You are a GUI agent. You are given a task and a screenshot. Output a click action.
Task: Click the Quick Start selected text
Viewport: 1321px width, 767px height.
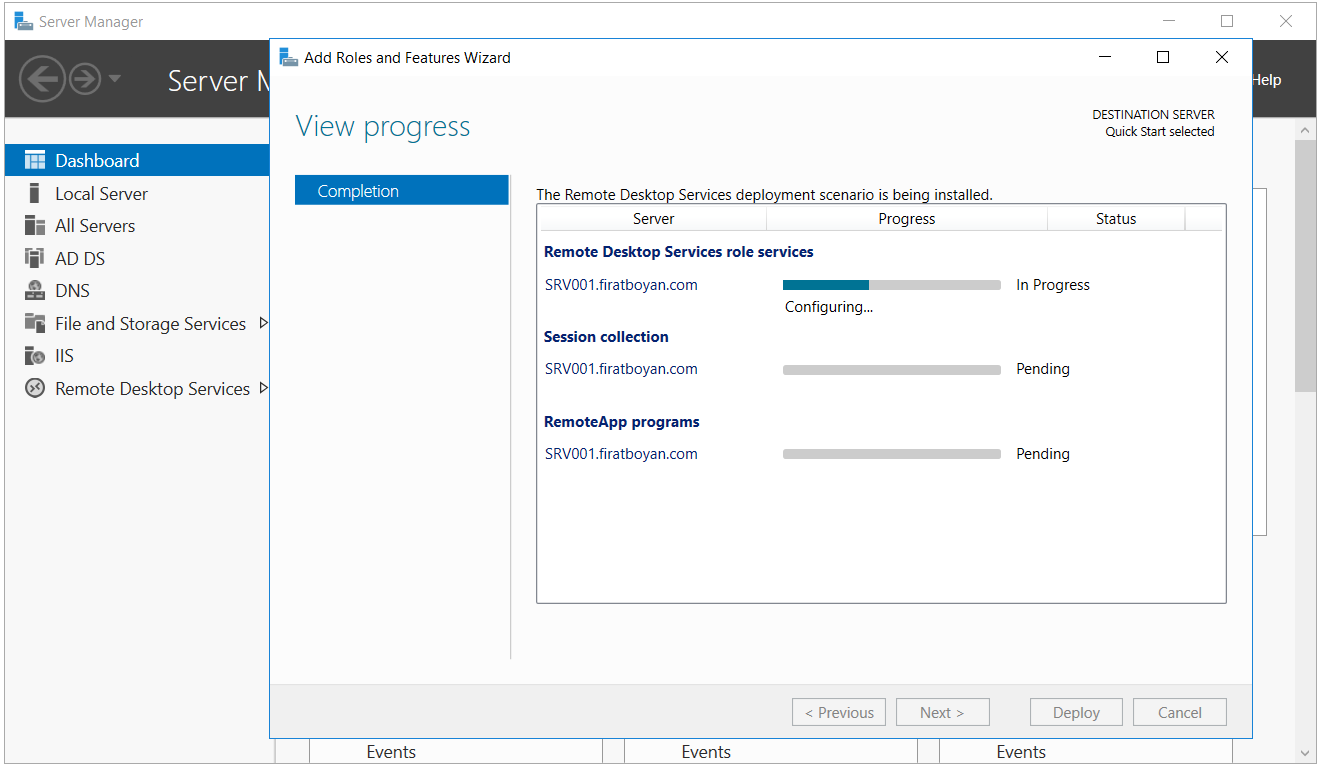1160,131
